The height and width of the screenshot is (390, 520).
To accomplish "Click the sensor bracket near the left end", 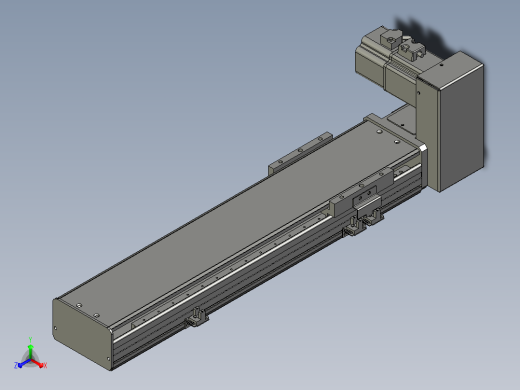I will (x=197, y=317).
